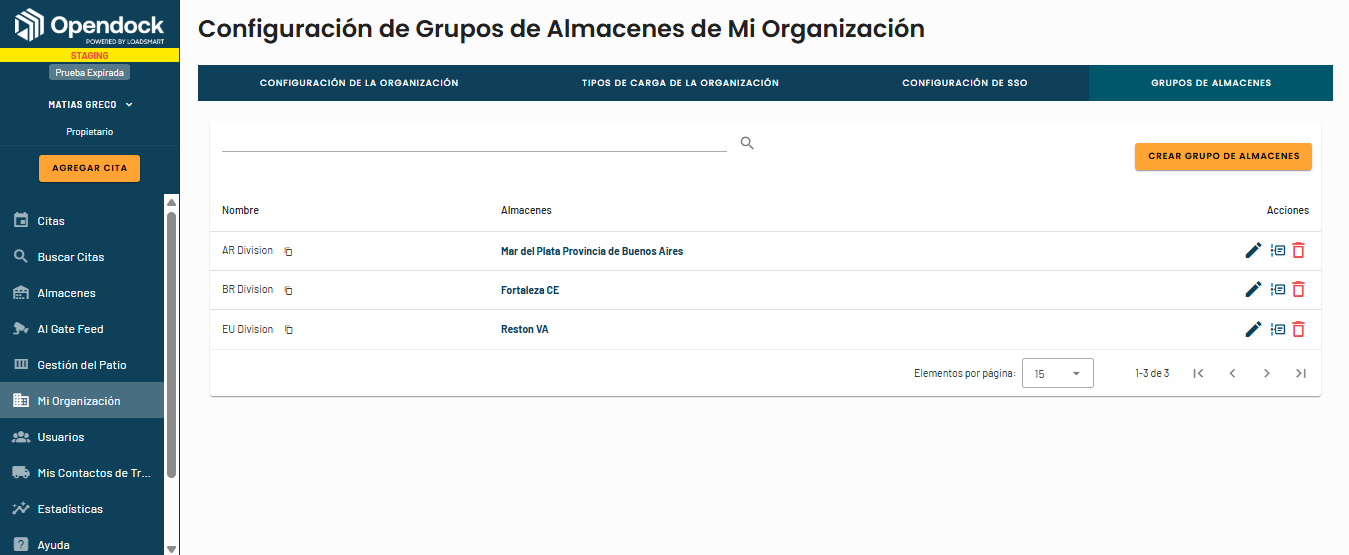Open Usuarios in the sidebar
The image size is (1349, 555).
coord(82,436)
